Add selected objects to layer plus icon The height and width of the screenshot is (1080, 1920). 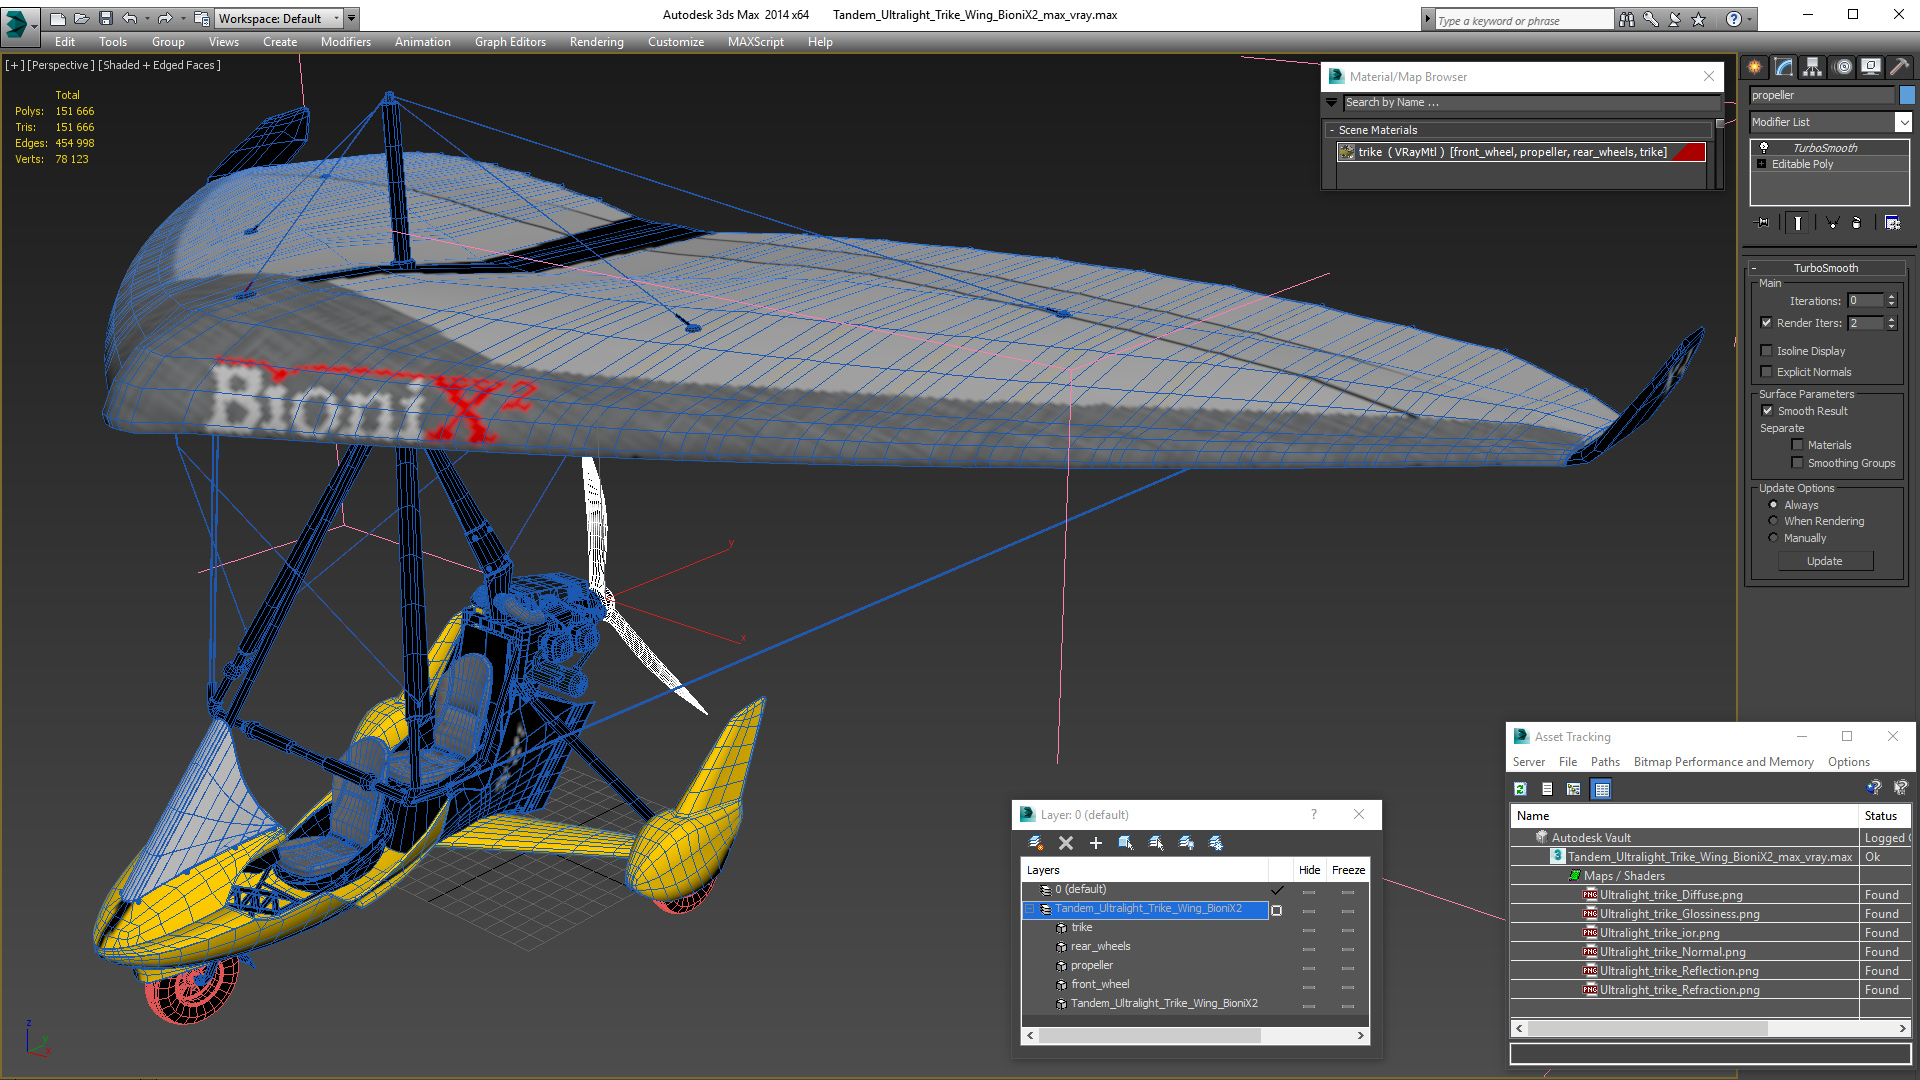(1096, 843)
